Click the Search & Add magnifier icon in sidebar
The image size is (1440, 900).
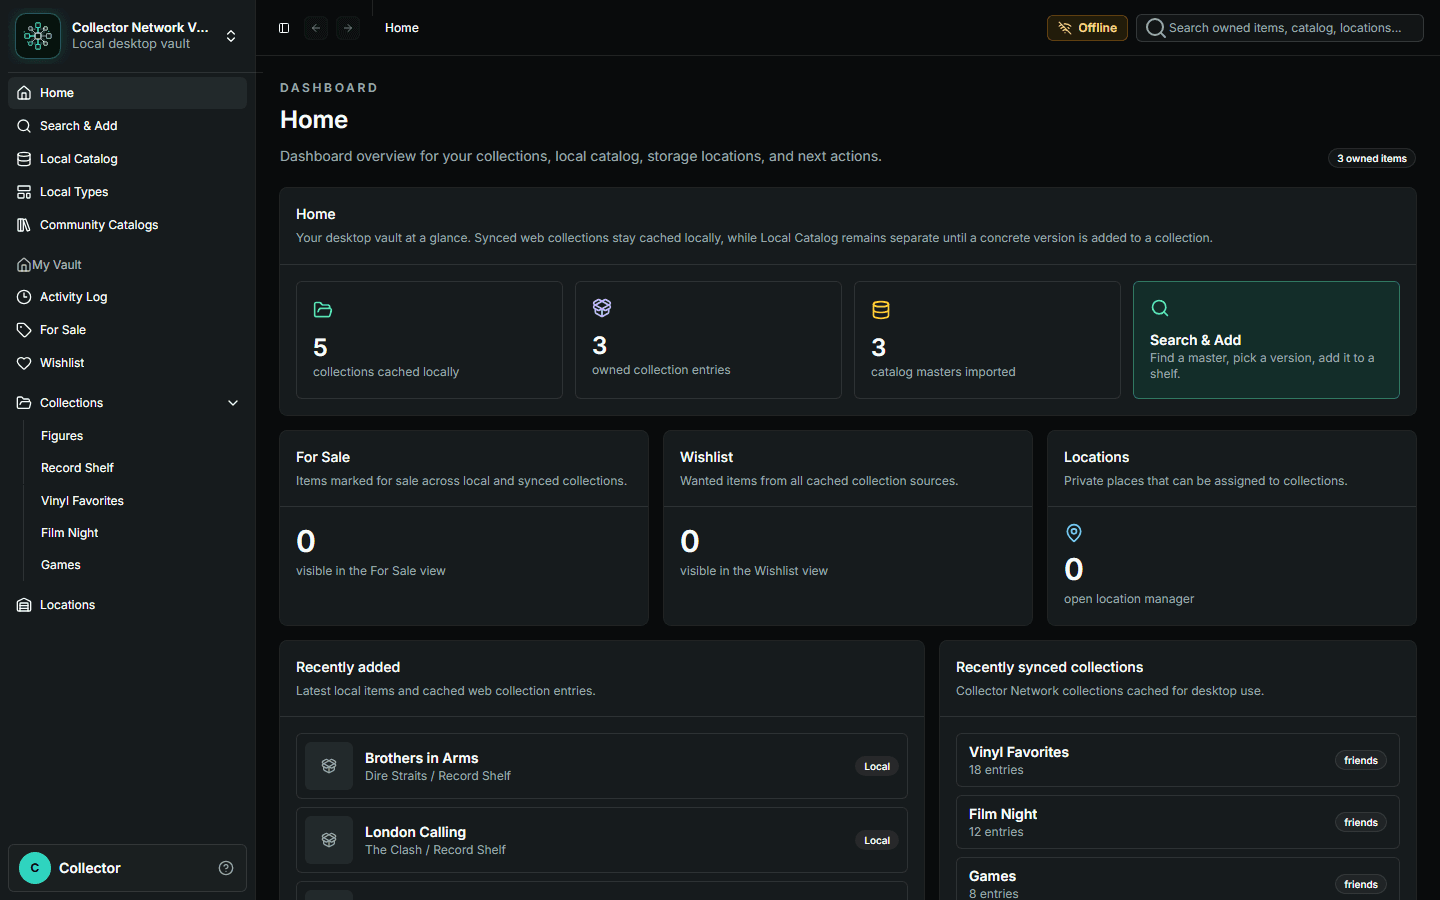pos(24,126)
